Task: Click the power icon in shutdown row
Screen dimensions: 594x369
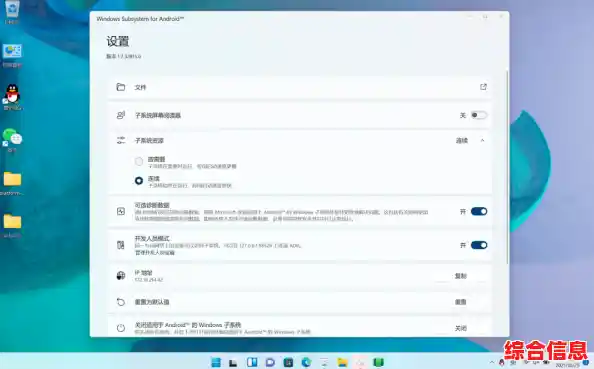Action: [121, 328]
